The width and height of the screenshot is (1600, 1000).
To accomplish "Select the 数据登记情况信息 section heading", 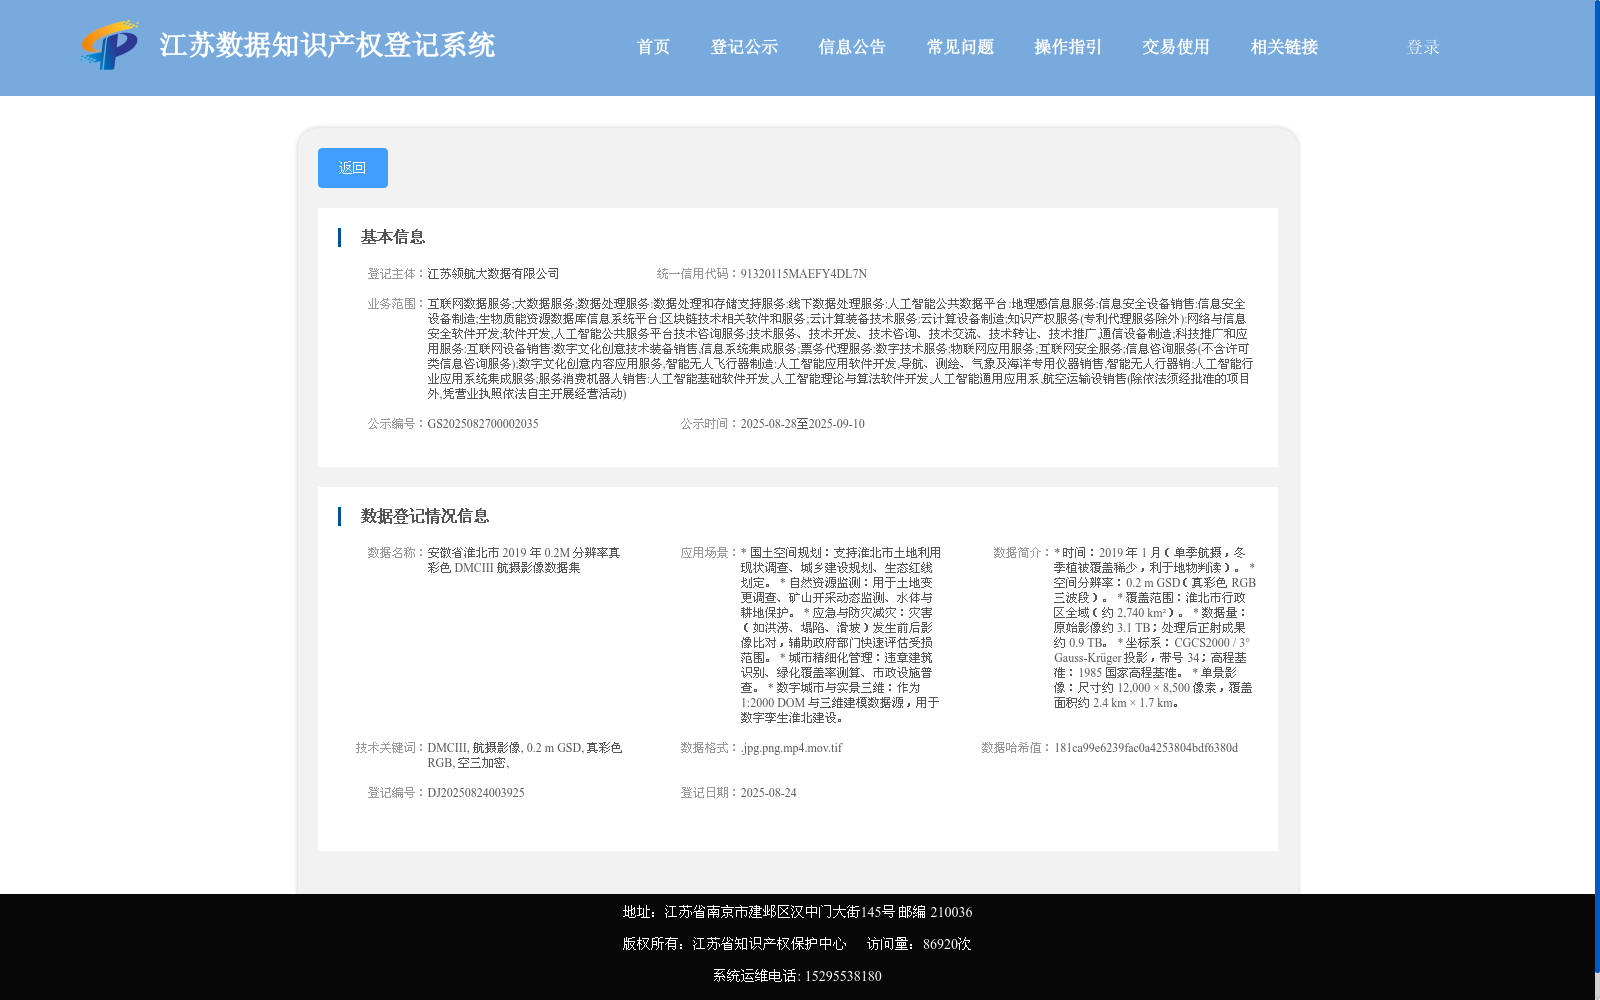I will (x=425, y=516).
